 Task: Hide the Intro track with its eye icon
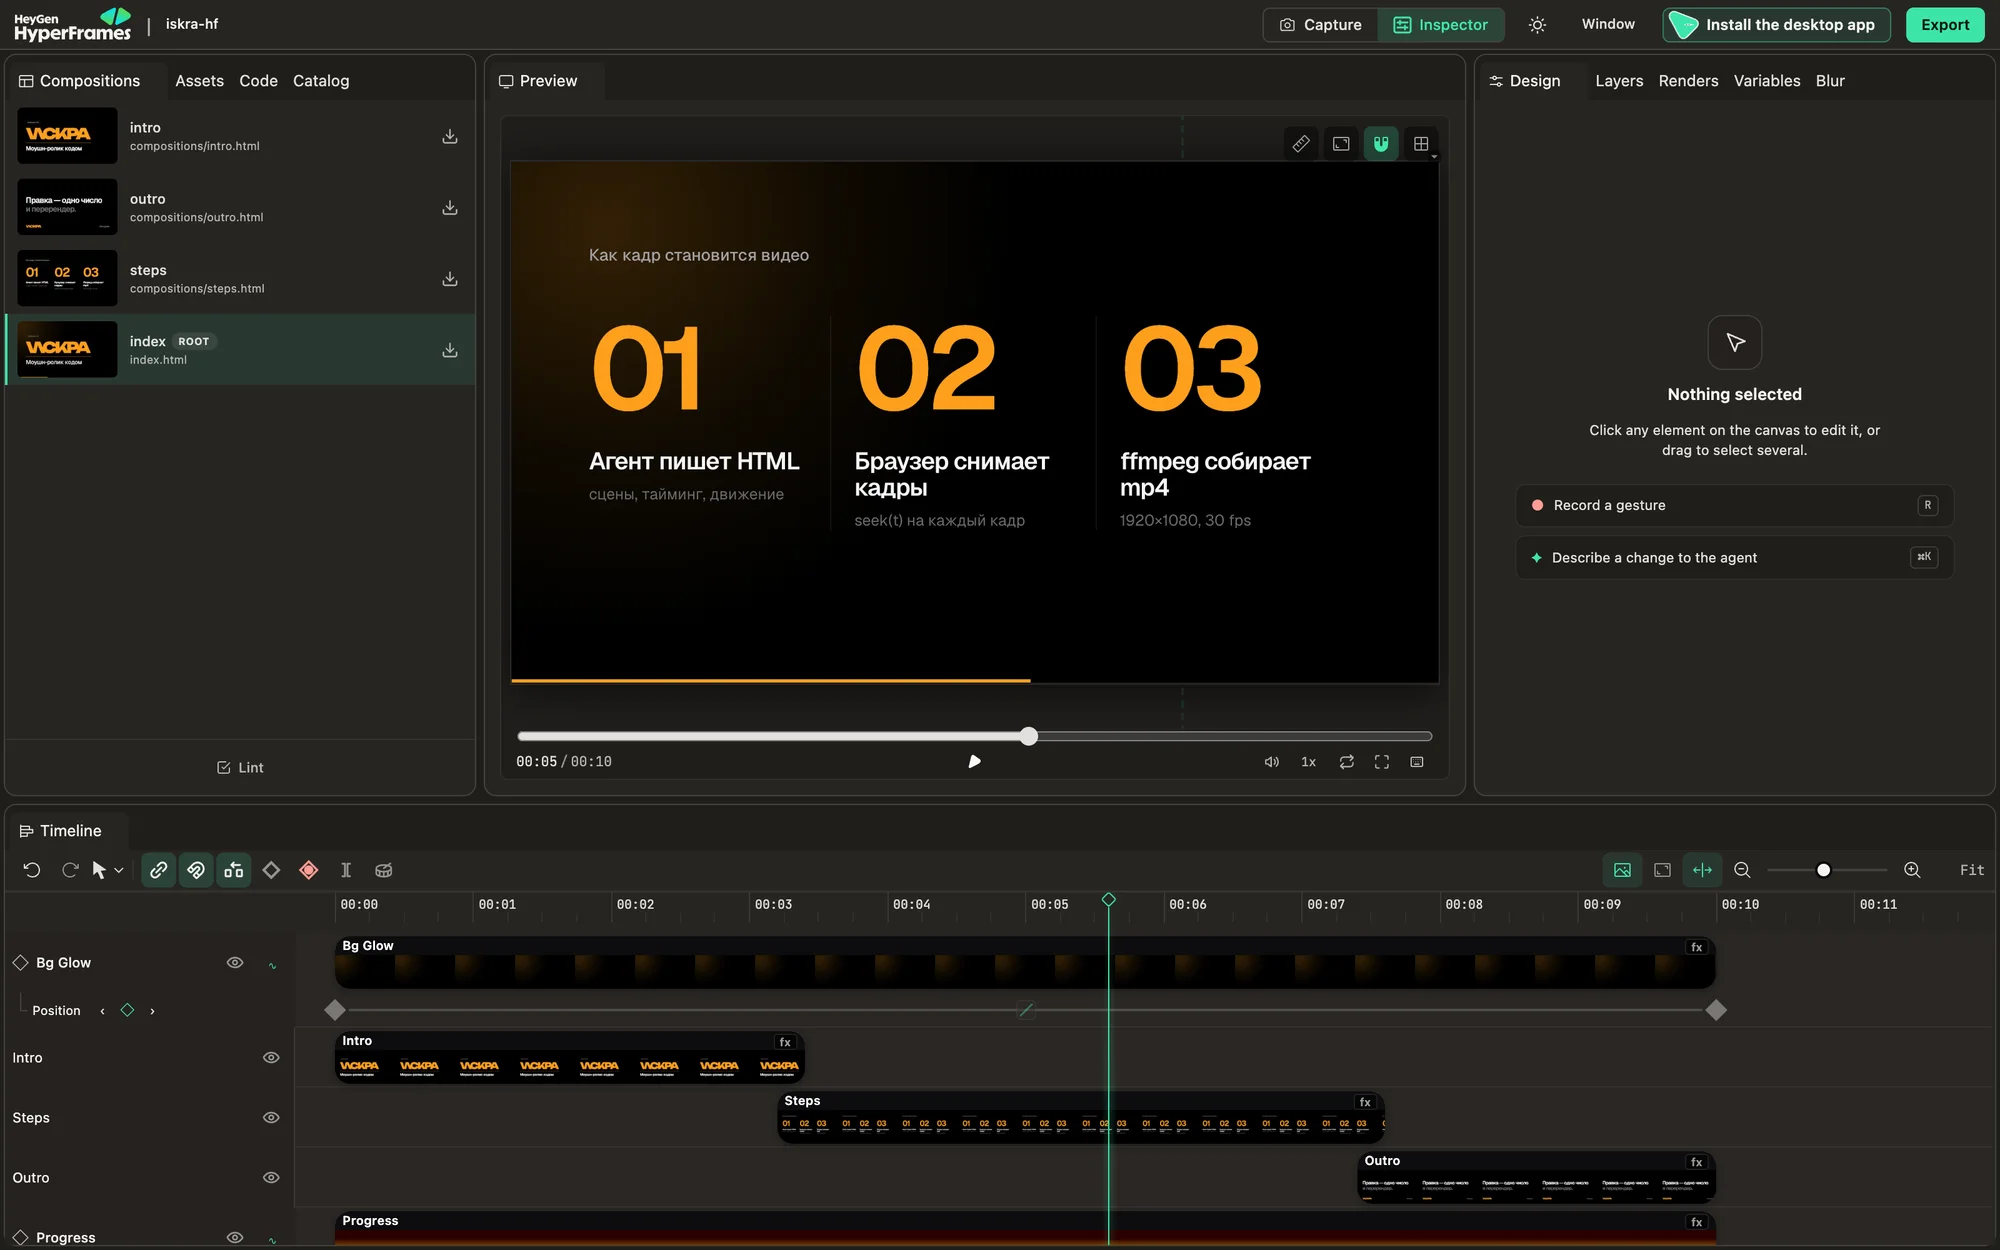[271, 1058]
